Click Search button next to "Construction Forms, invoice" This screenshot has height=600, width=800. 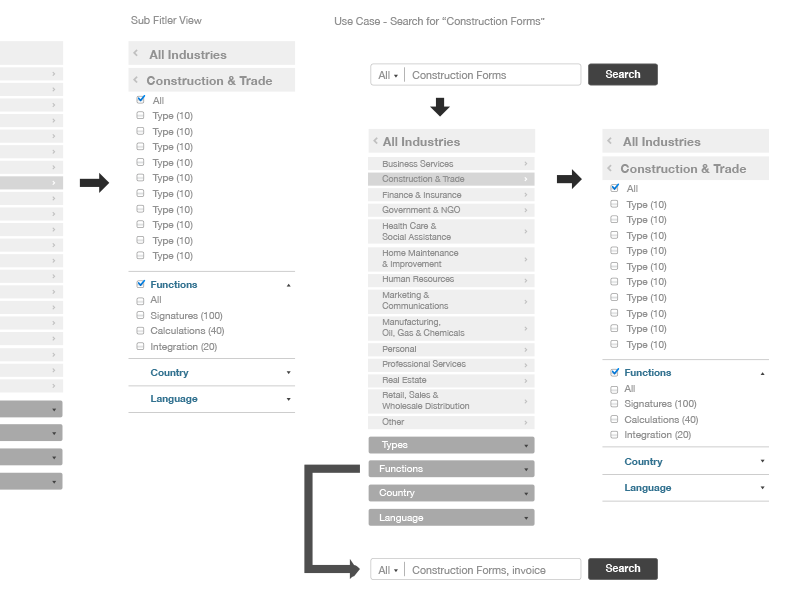[622, 569]
